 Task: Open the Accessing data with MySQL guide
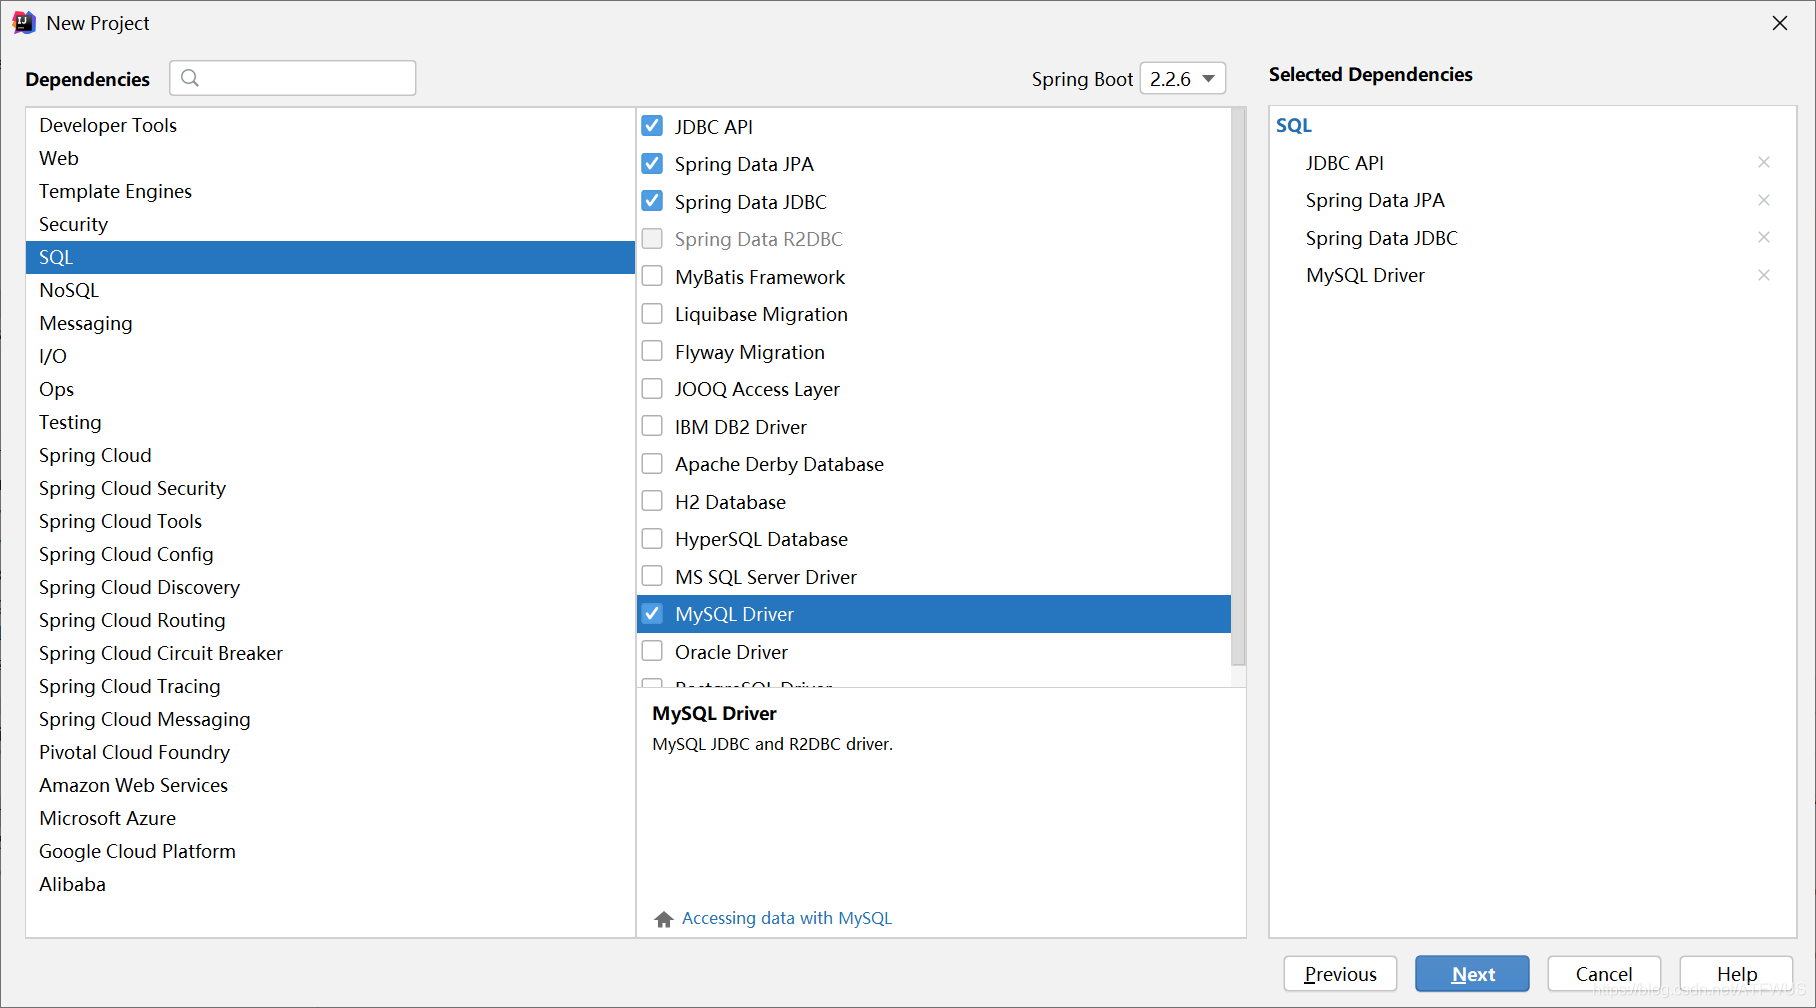pos(787,918)
